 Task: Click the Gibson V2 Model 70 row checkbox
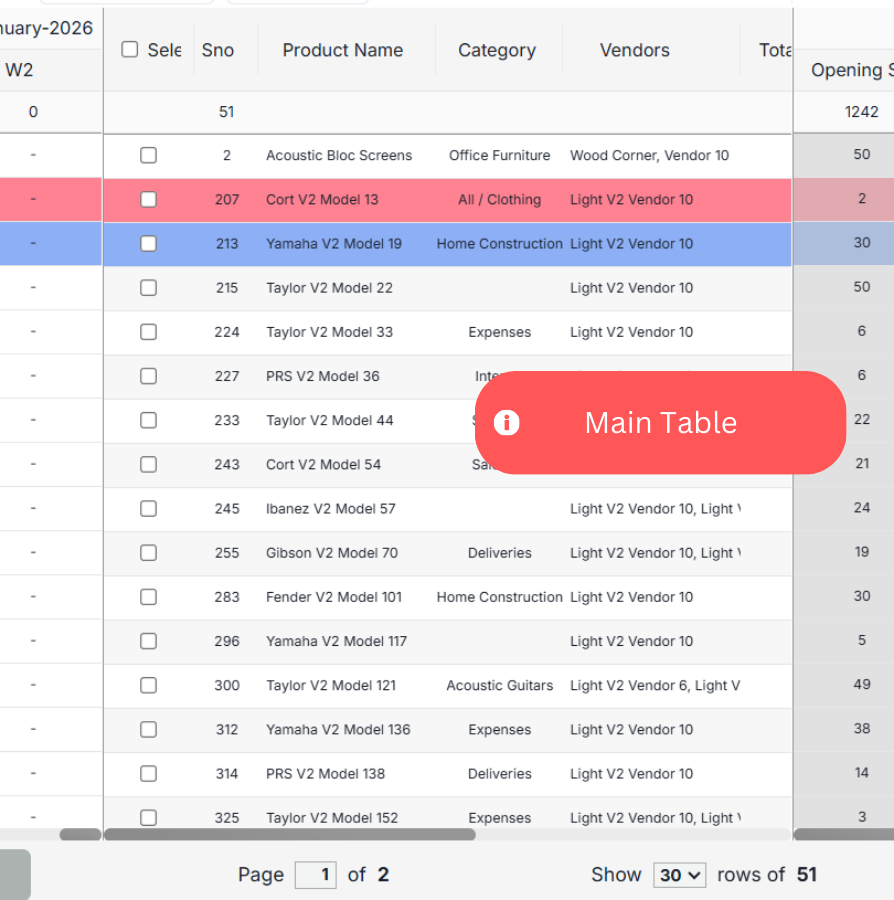(148, 553)
